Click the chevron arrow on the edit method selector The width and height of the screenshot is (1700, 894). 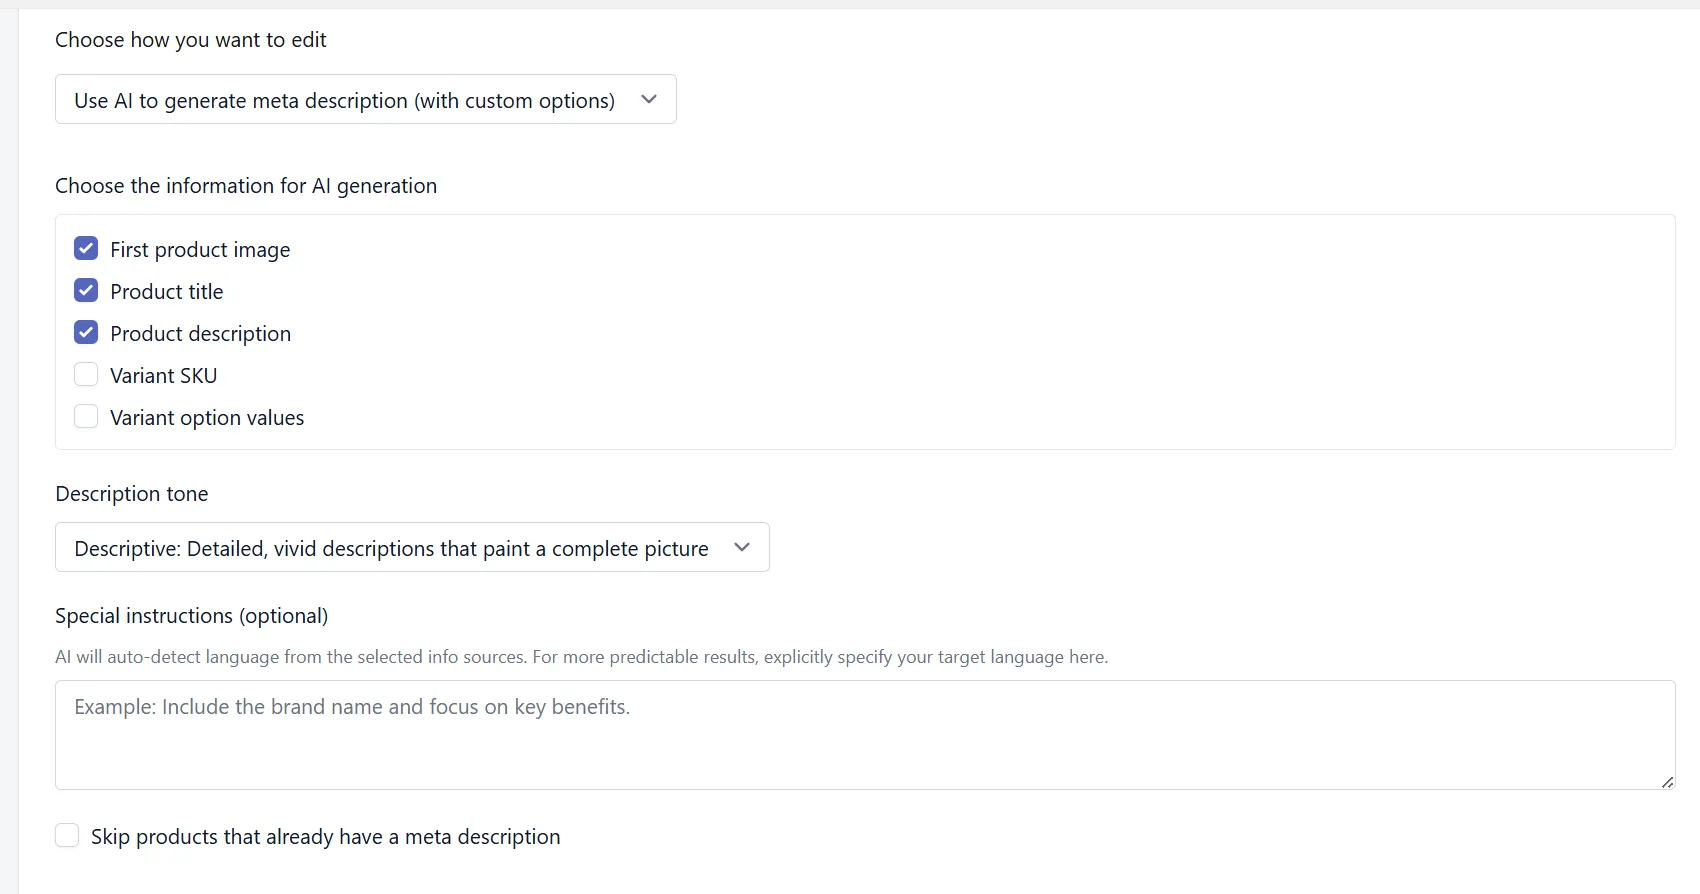pyautogui.click(x=649, y=99)
